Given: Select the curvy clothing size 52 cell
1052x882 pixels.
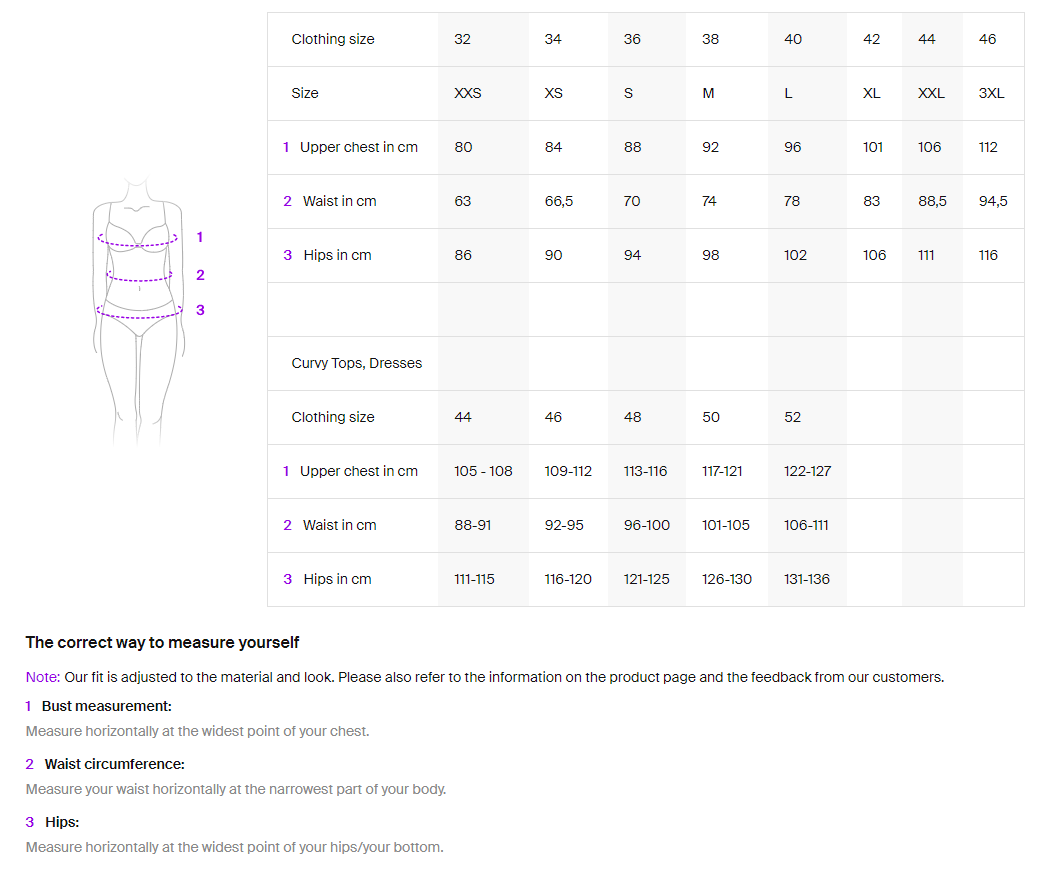Looking at the screenshot, I should coord(792,417).
